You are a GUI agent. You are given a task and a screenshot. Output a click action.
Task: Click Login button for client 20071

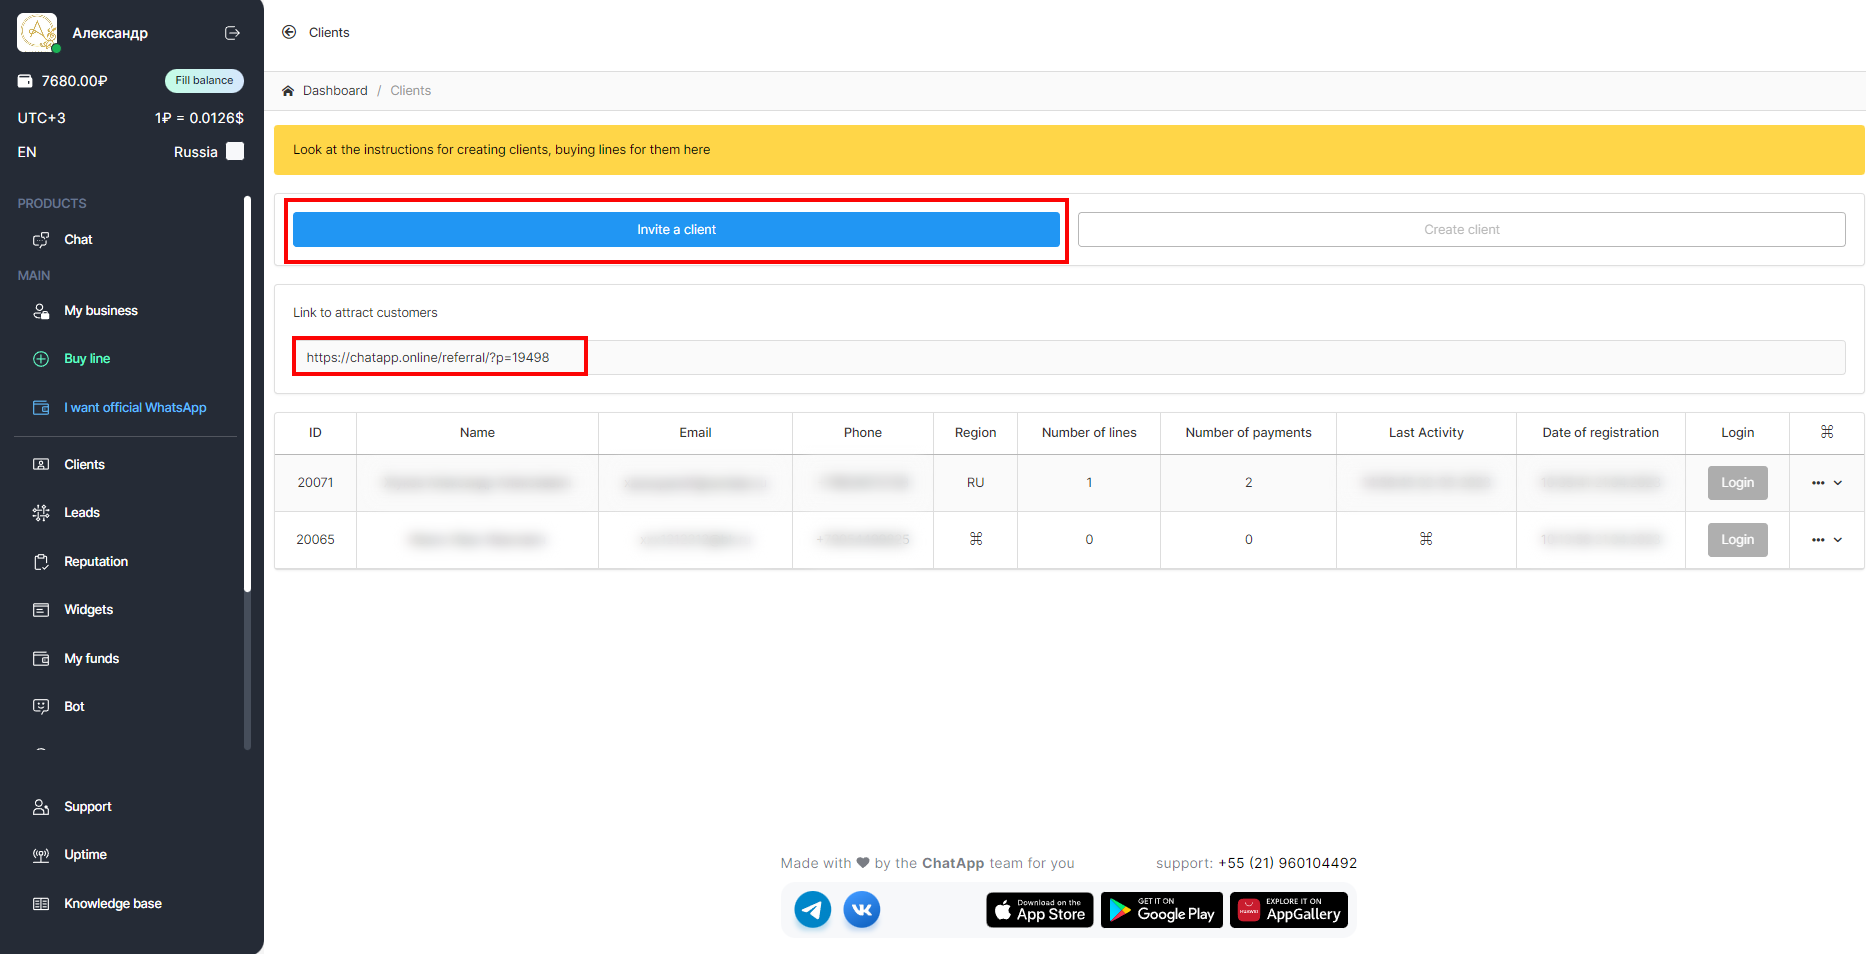1737,483
